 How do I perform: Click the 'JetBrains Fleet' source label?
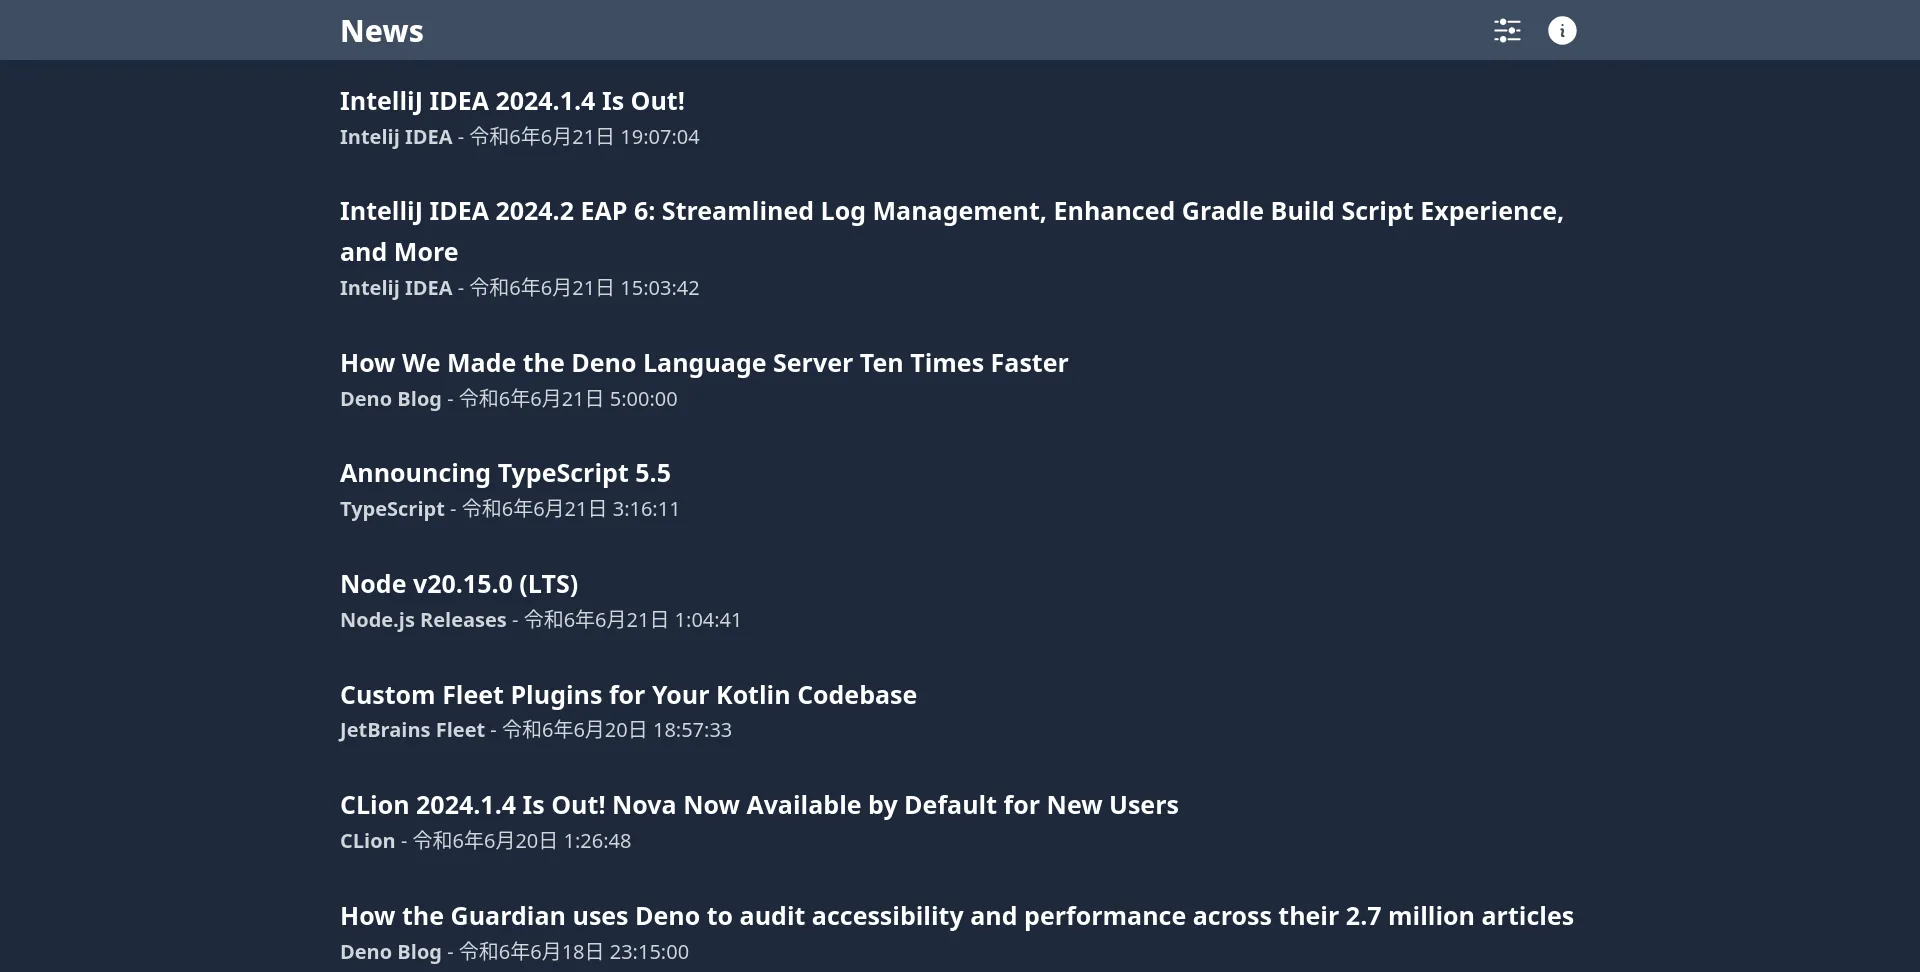click(x=412, y=730)
